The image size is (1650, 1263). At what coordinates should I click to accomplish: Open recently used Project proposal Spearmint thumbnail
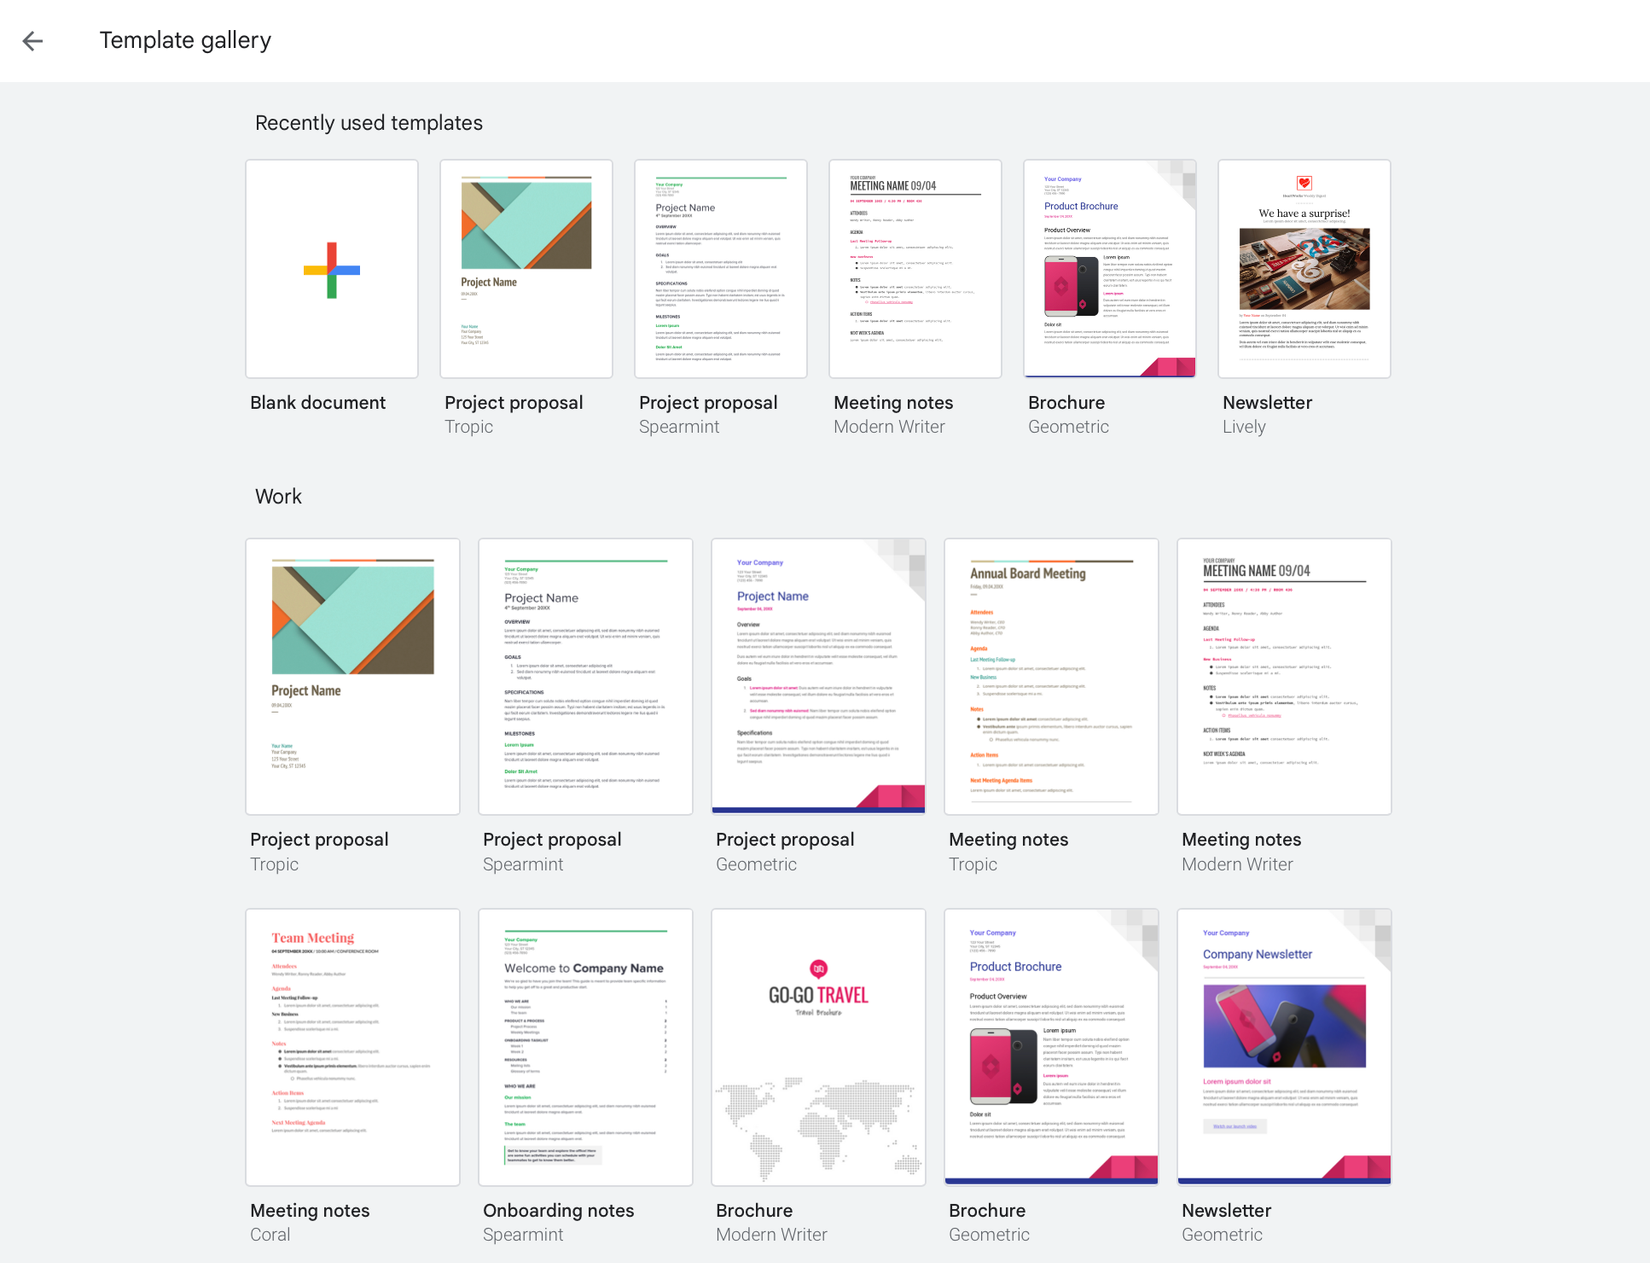click(x=721, y=269)
